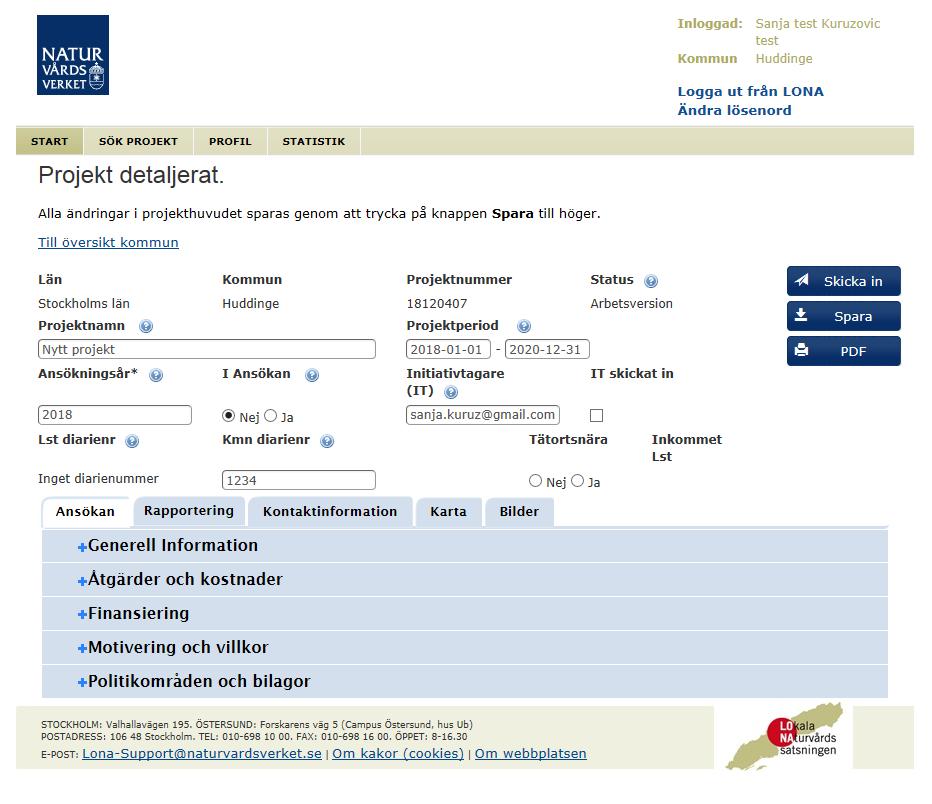Click the Initiativtagare email input field

point(483,415)
